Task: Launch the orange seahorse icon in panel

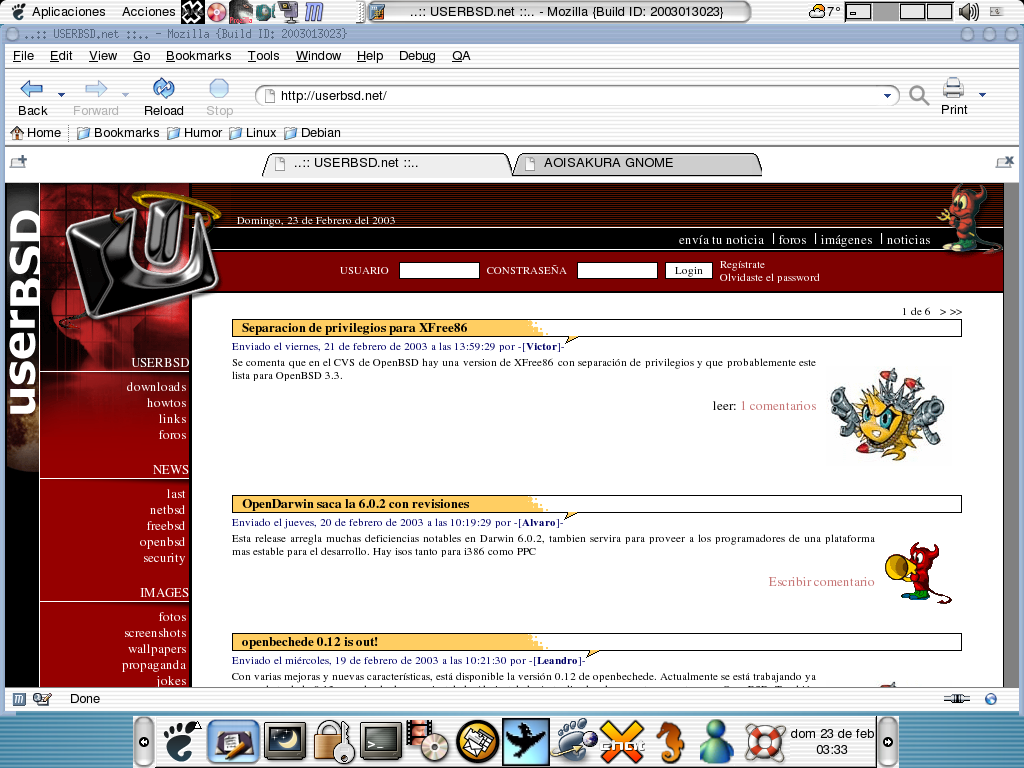Action: coord(670,743)
